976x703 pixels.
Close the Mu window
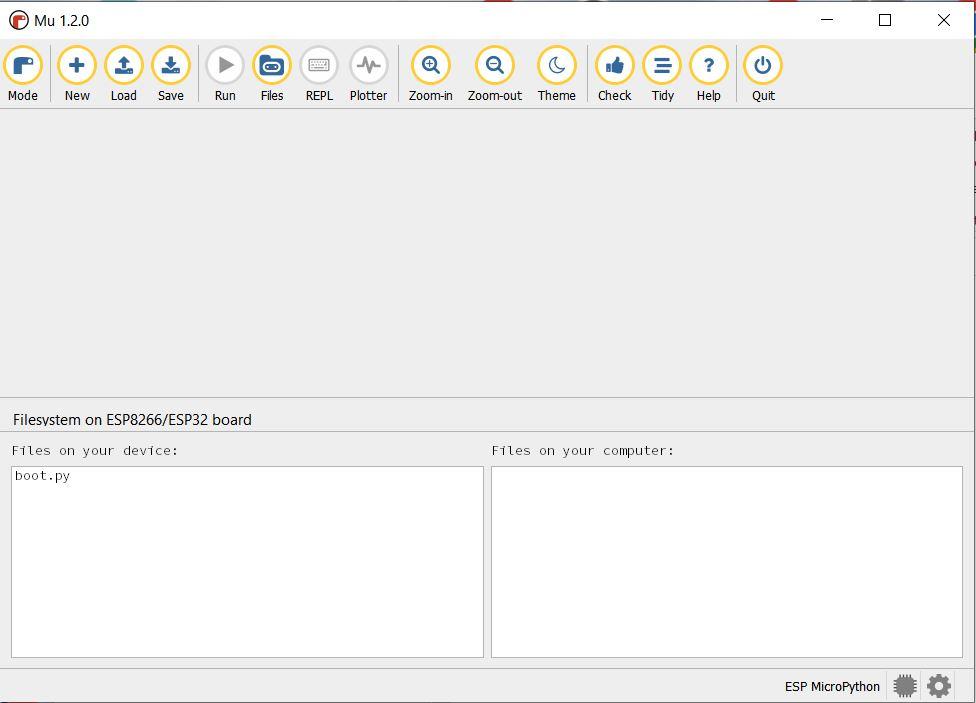click(x=944, y=20)
